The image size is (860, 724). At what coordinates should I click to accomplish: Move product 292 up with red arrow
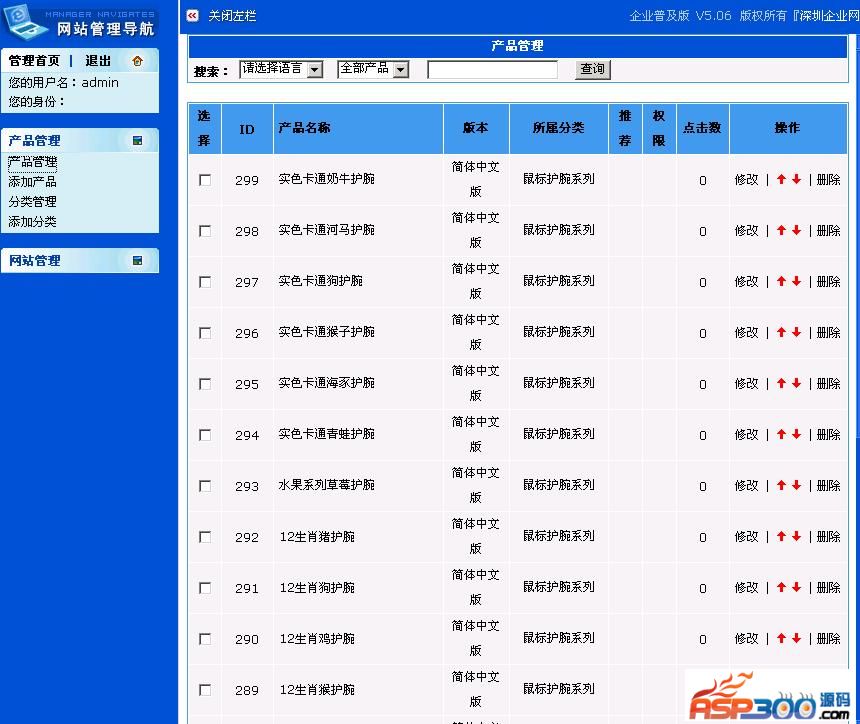coord(782,536)
